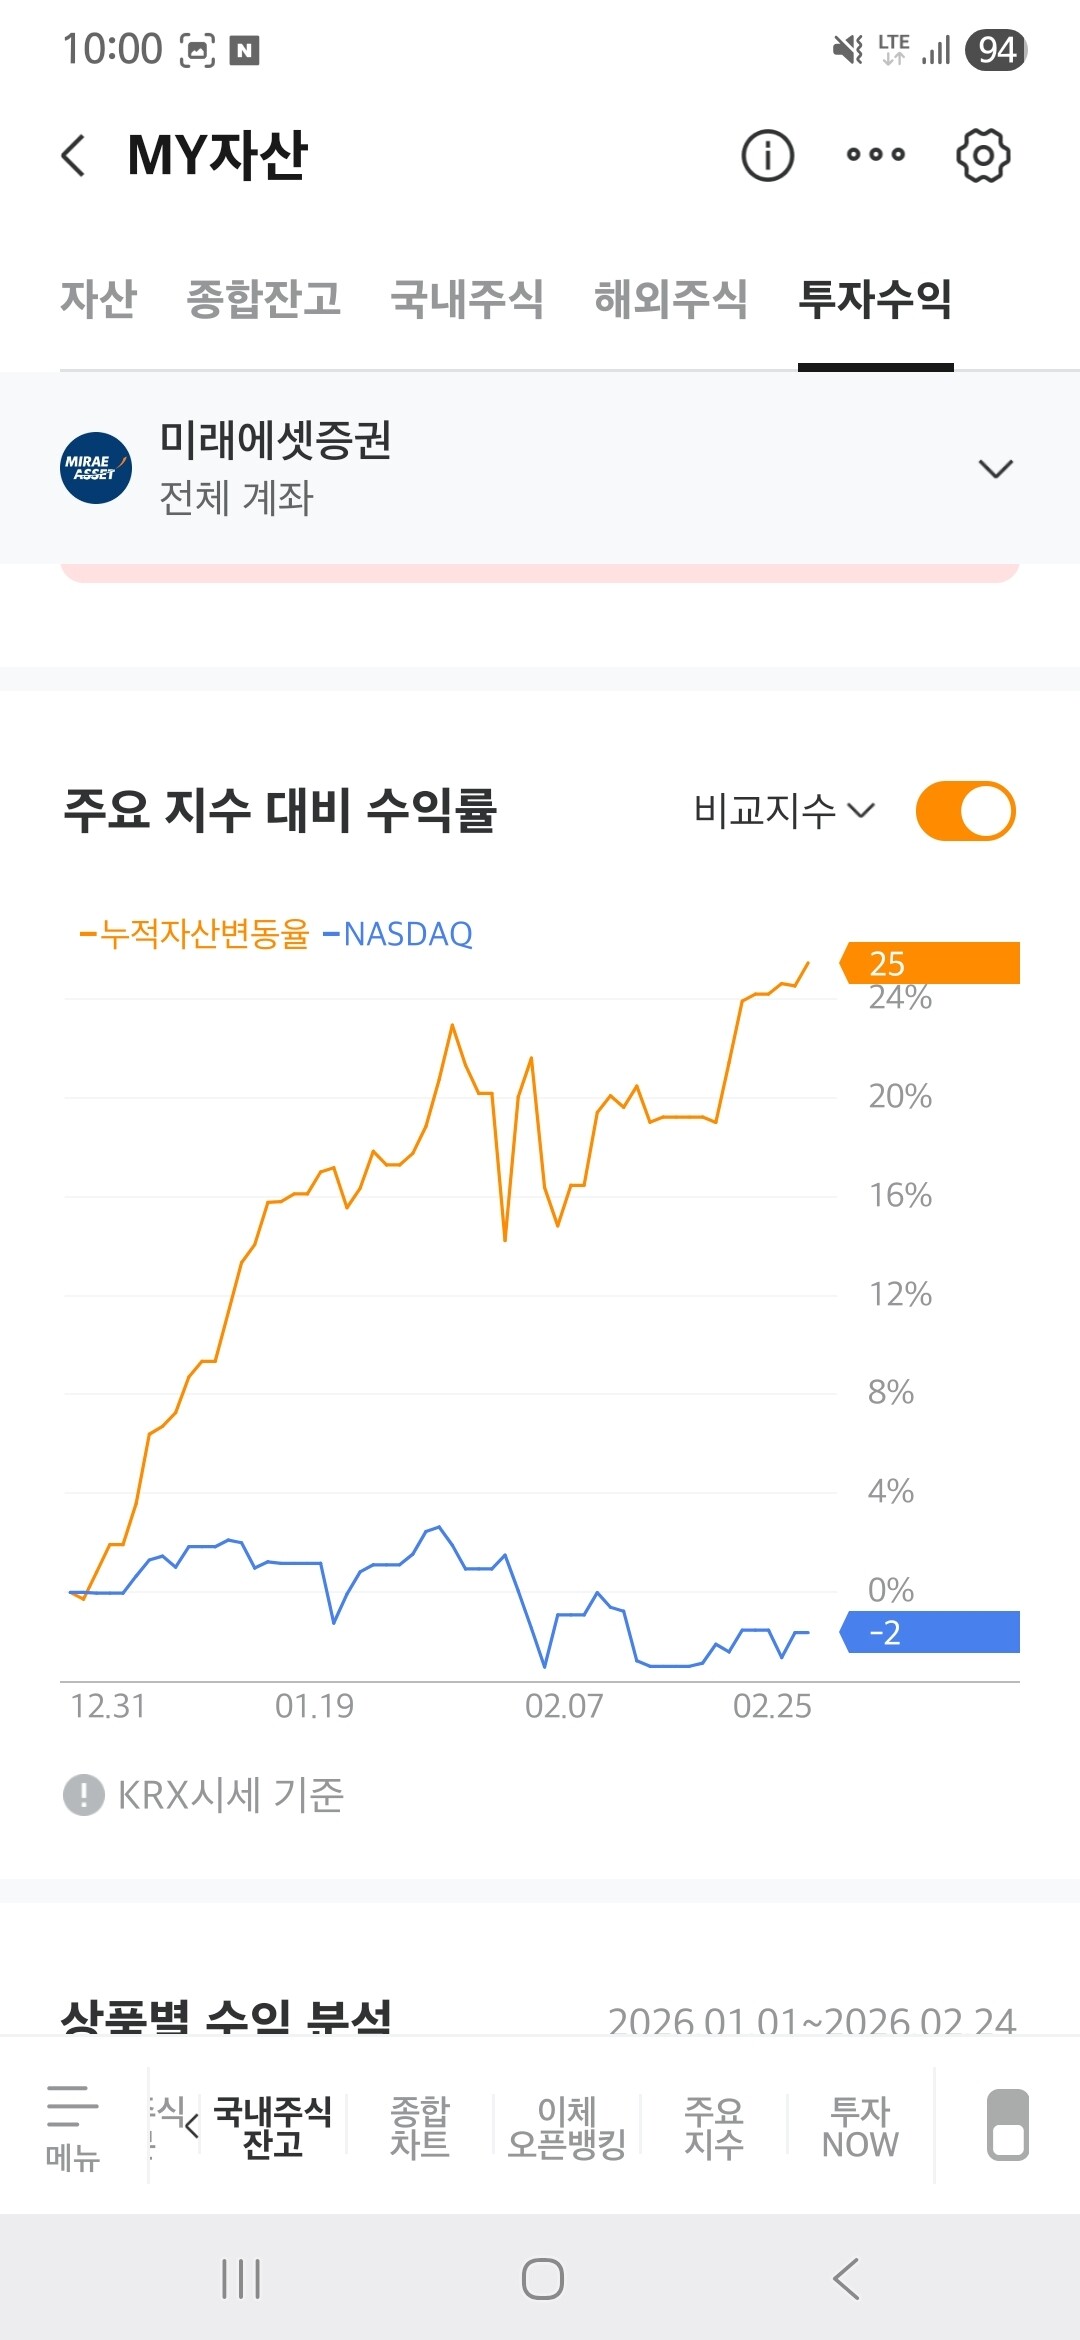The height and width of the screenshot is (2340, 1080).
Task: Open the three-dot more options menu
Action: [876, 155]
